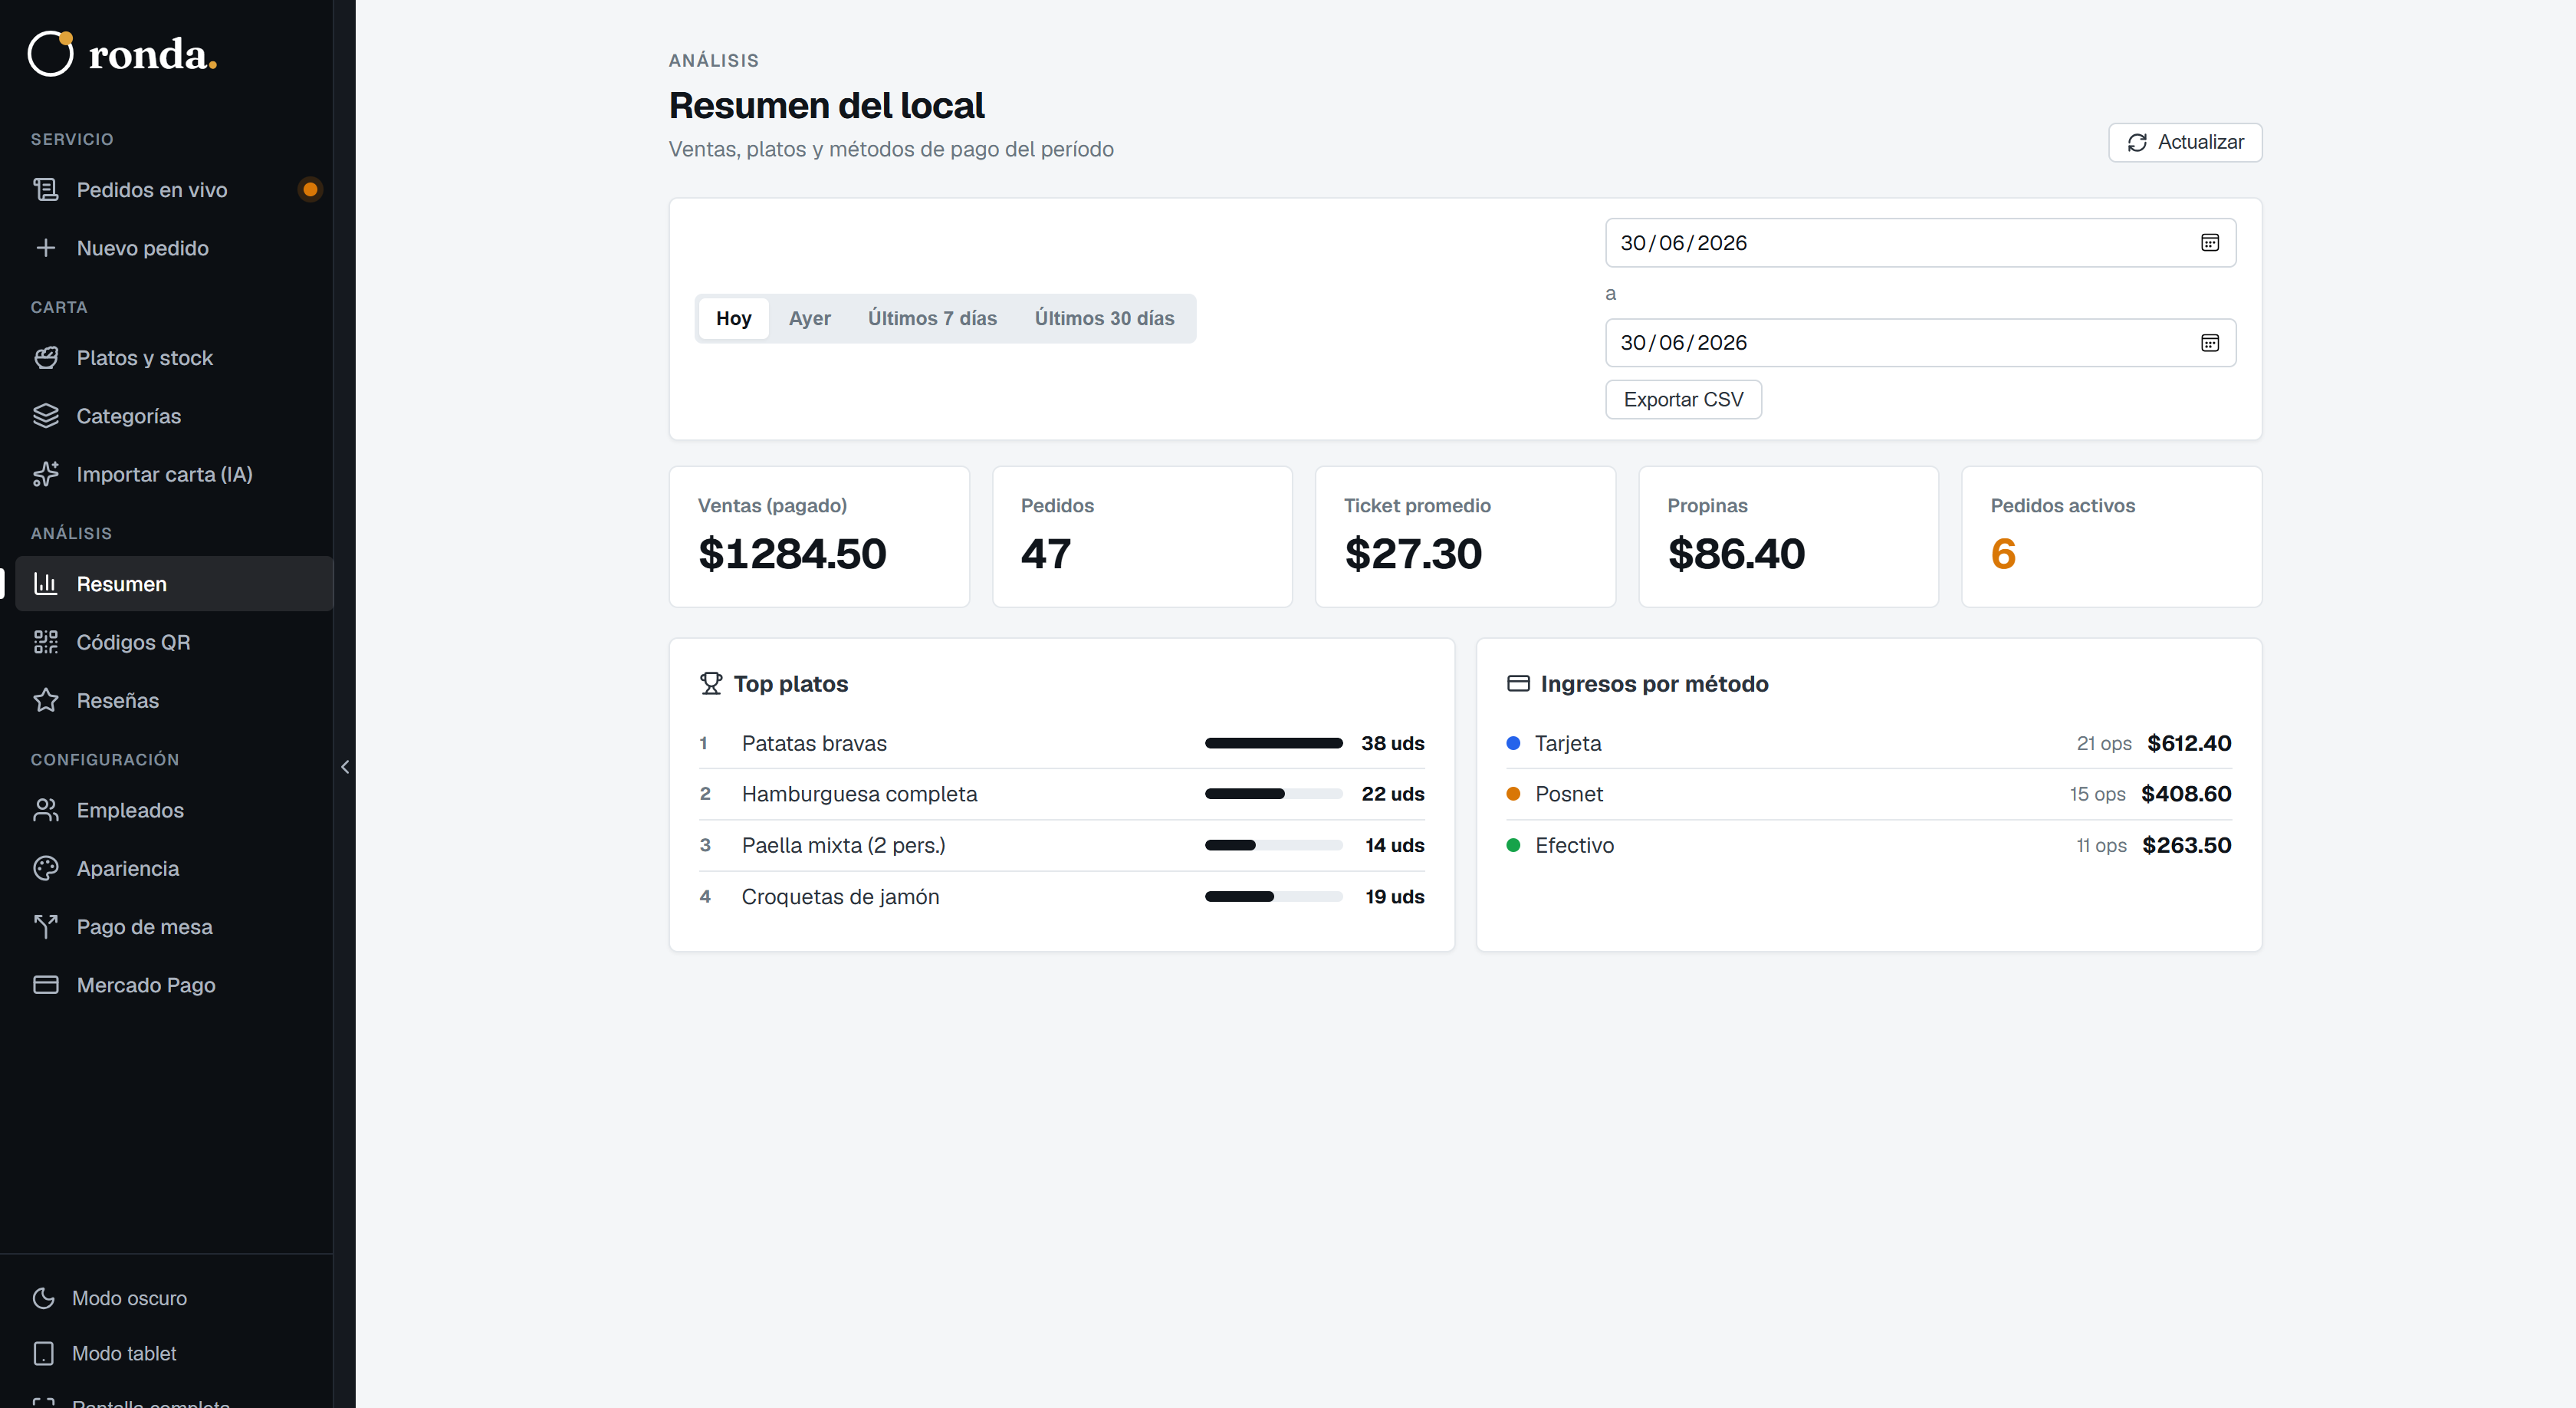This screenshot has height=1408, width=2576.
Task: Open Importar carta (IA)
Action: (x=174, y=473)
